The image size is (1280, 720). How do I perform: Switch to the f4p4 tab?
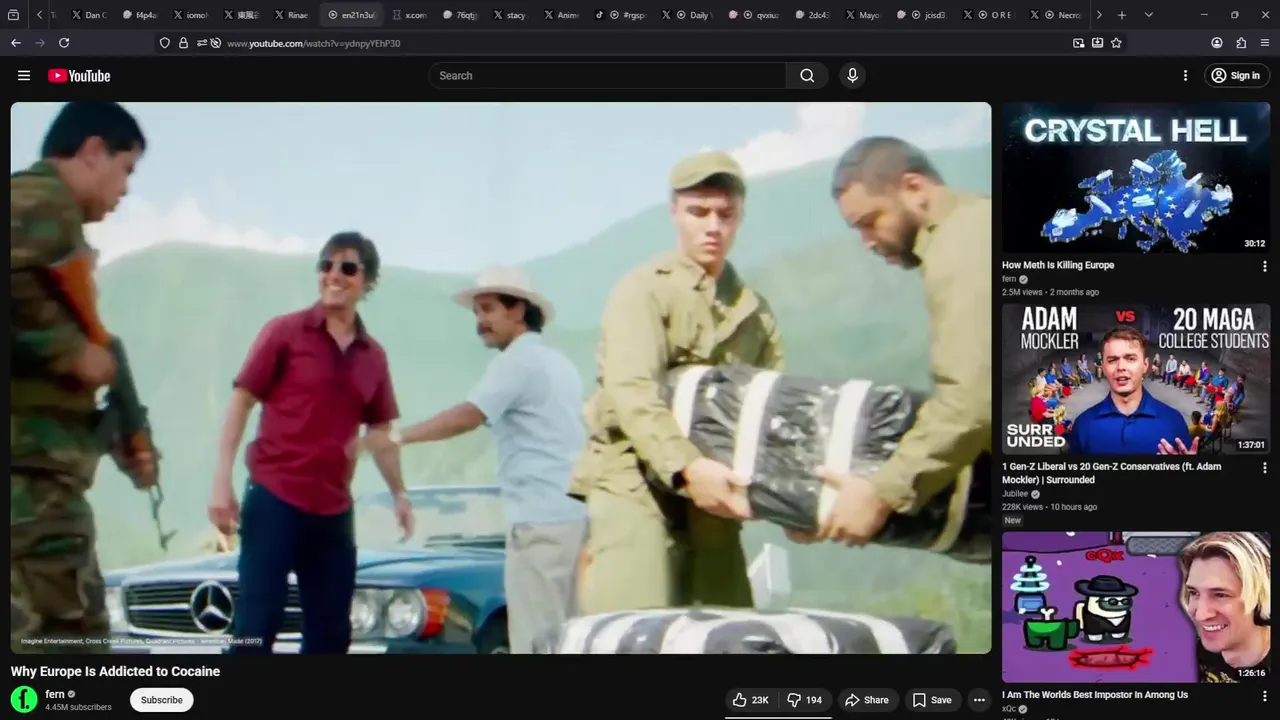pos(139,15)
